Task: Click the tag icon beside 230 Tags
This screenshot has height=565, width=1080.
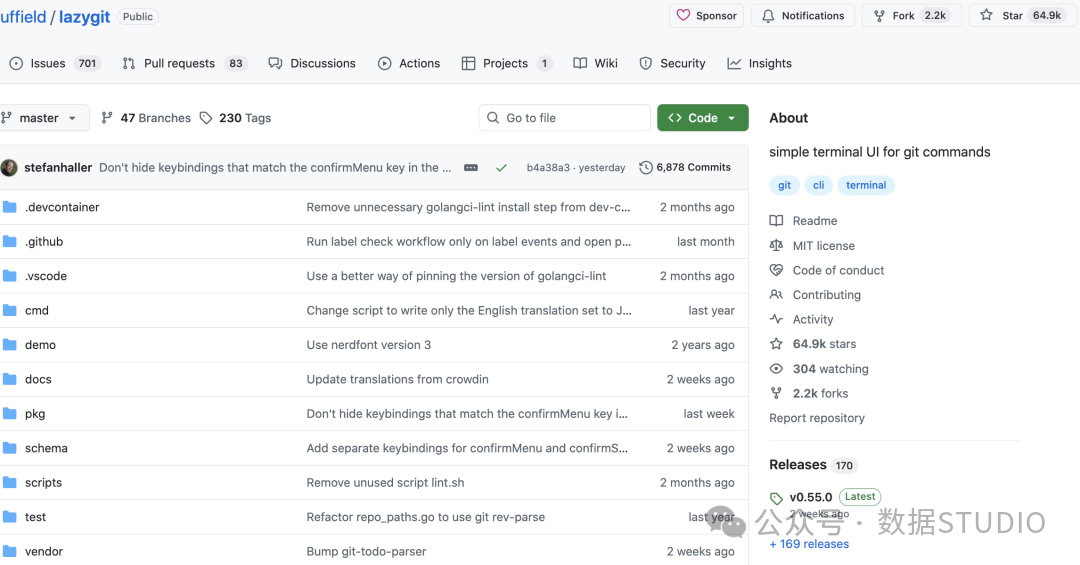Action: tap(206, 118)
